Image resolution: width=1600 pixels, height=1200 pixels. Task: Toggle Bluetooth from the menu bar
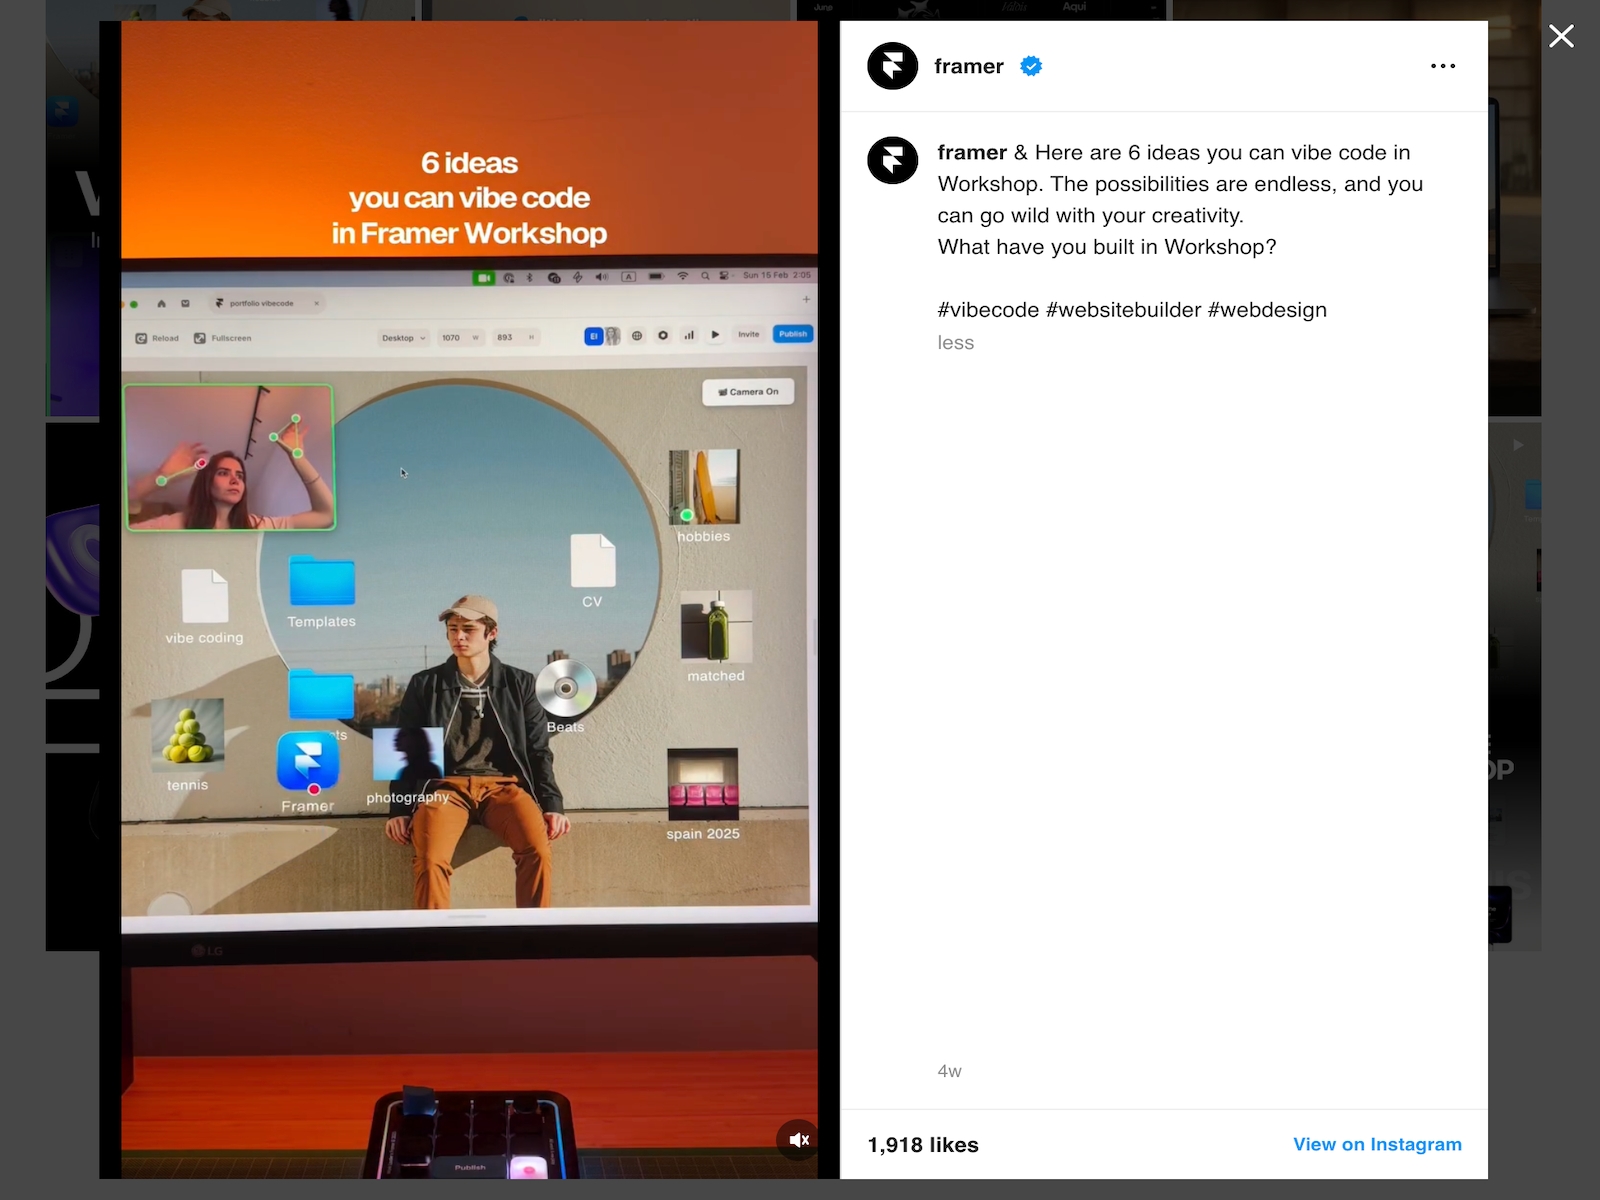530,277
